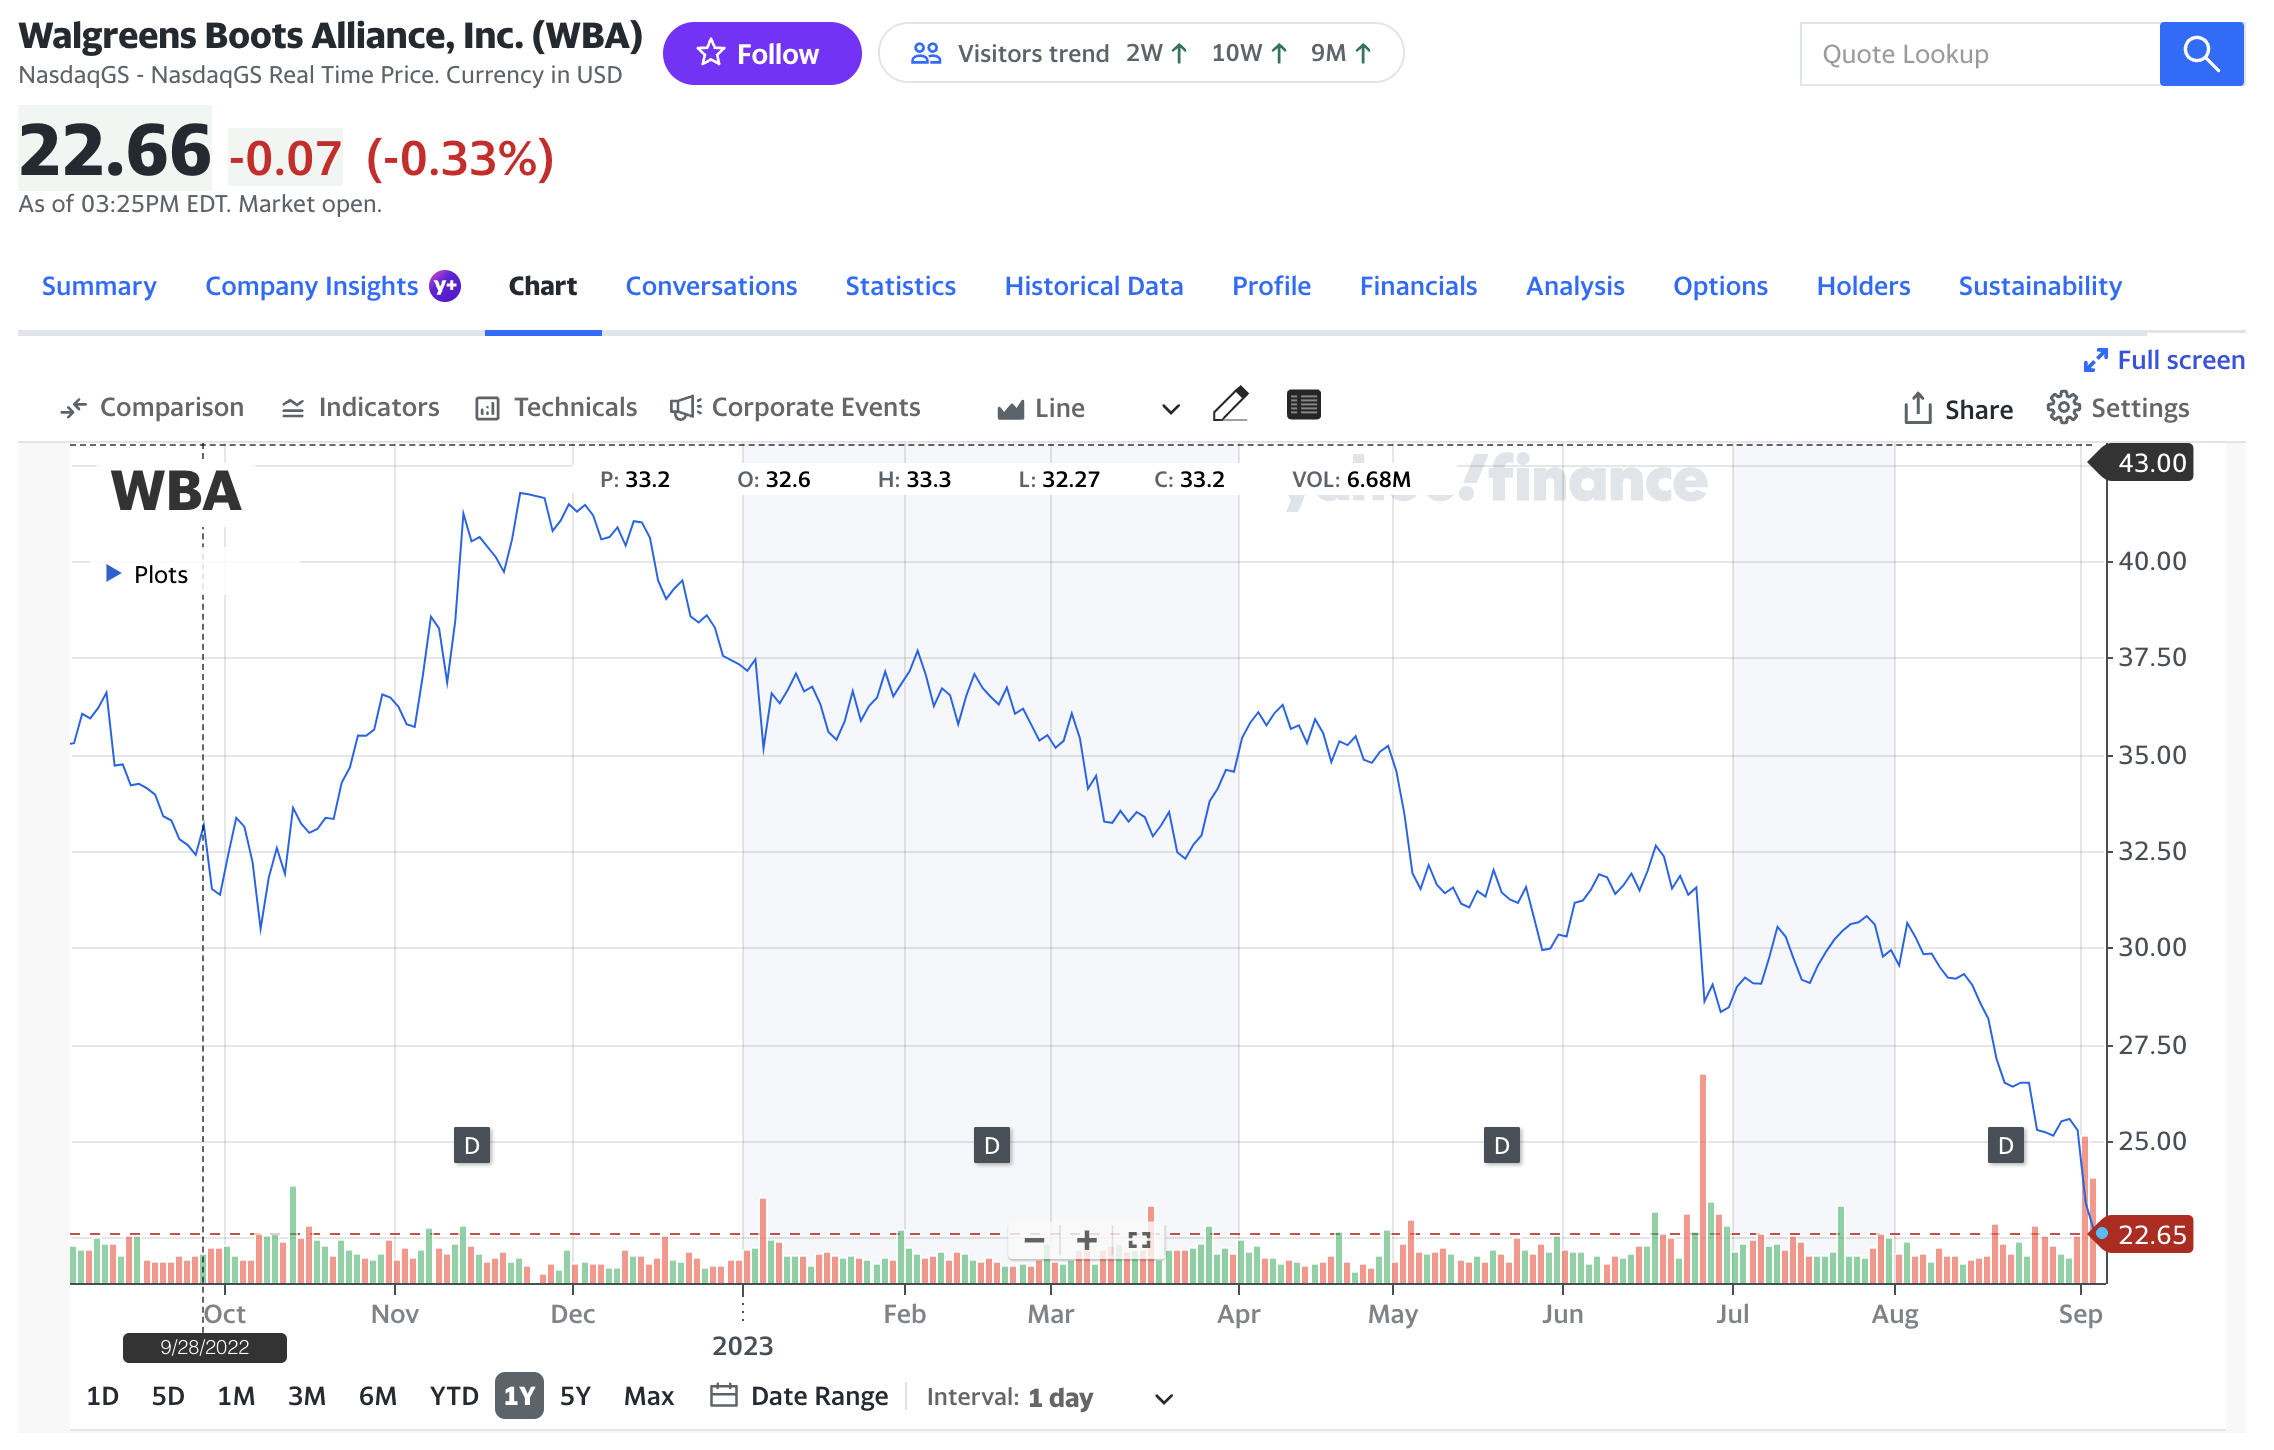Select the 5Y time range
2274x1450 pixels.
(575, 1396)
